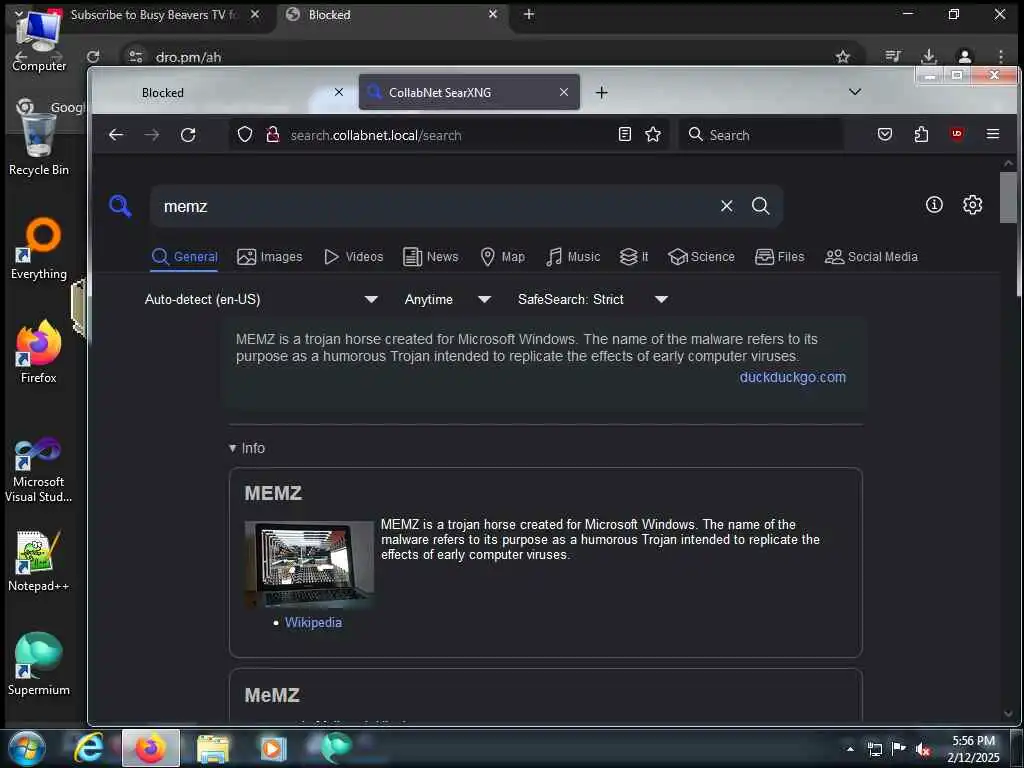Screen dimensions: 1024x768
Task: Launch Internet Explorer from the taskbar
Action: coord(89,748)
